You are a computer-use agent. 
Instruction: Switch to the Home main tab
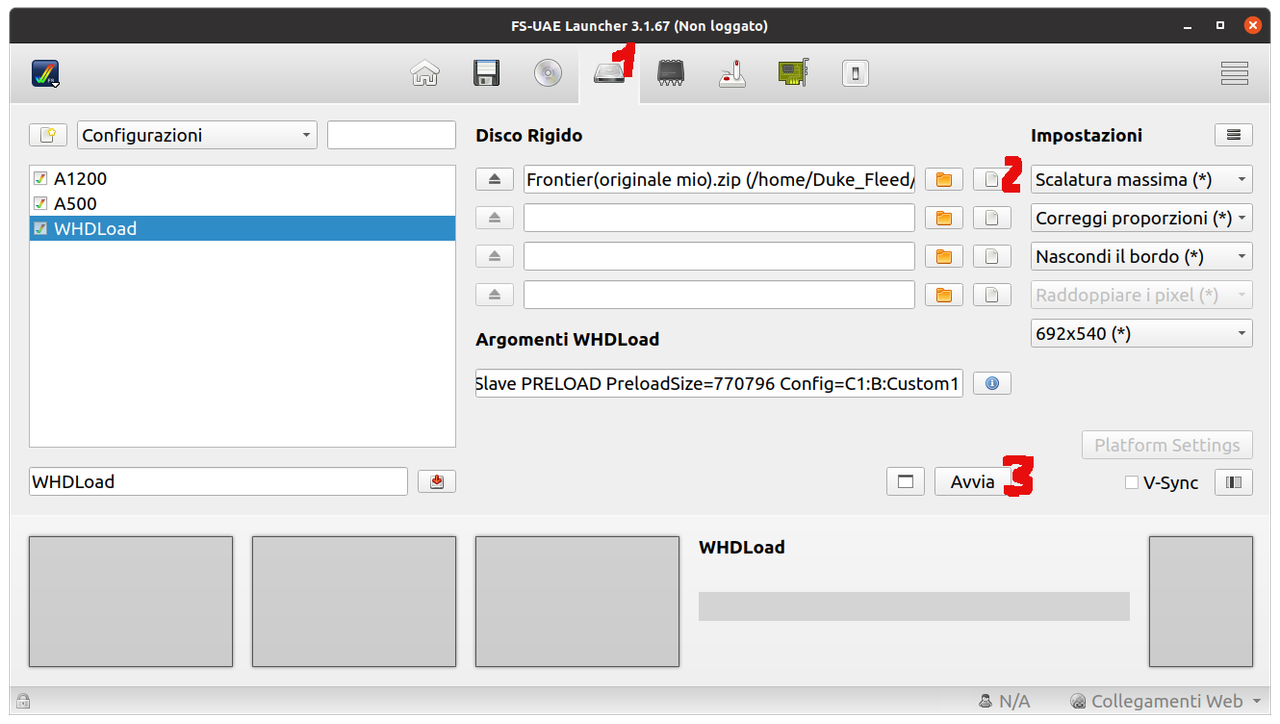[x=425, y=73]
